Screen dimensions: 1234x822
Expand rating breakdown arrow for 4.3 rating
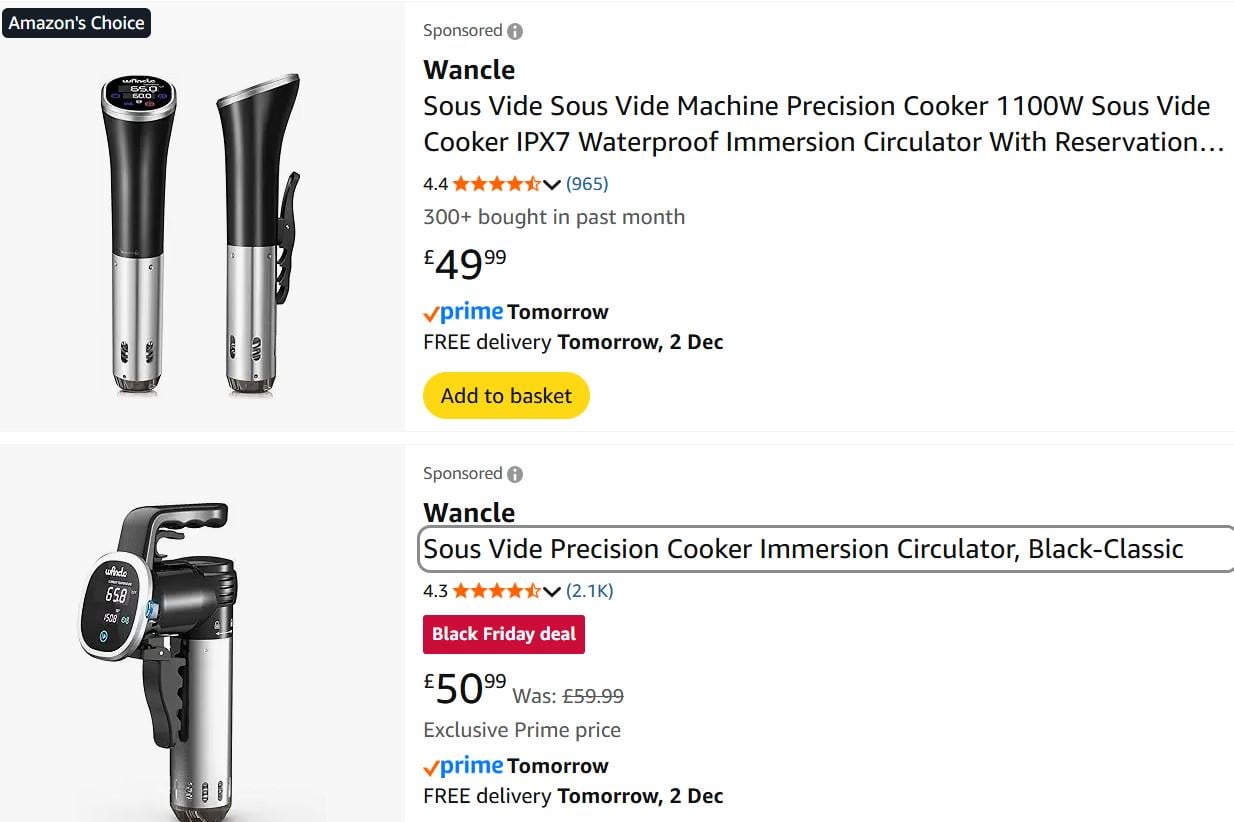pyautogui.click(x=552, y=592)
